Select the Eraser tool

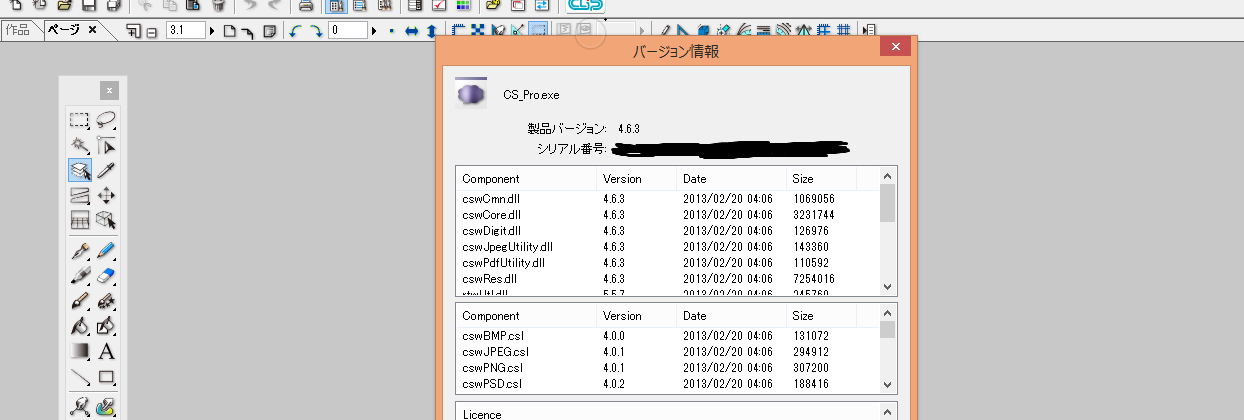(106, 275)
